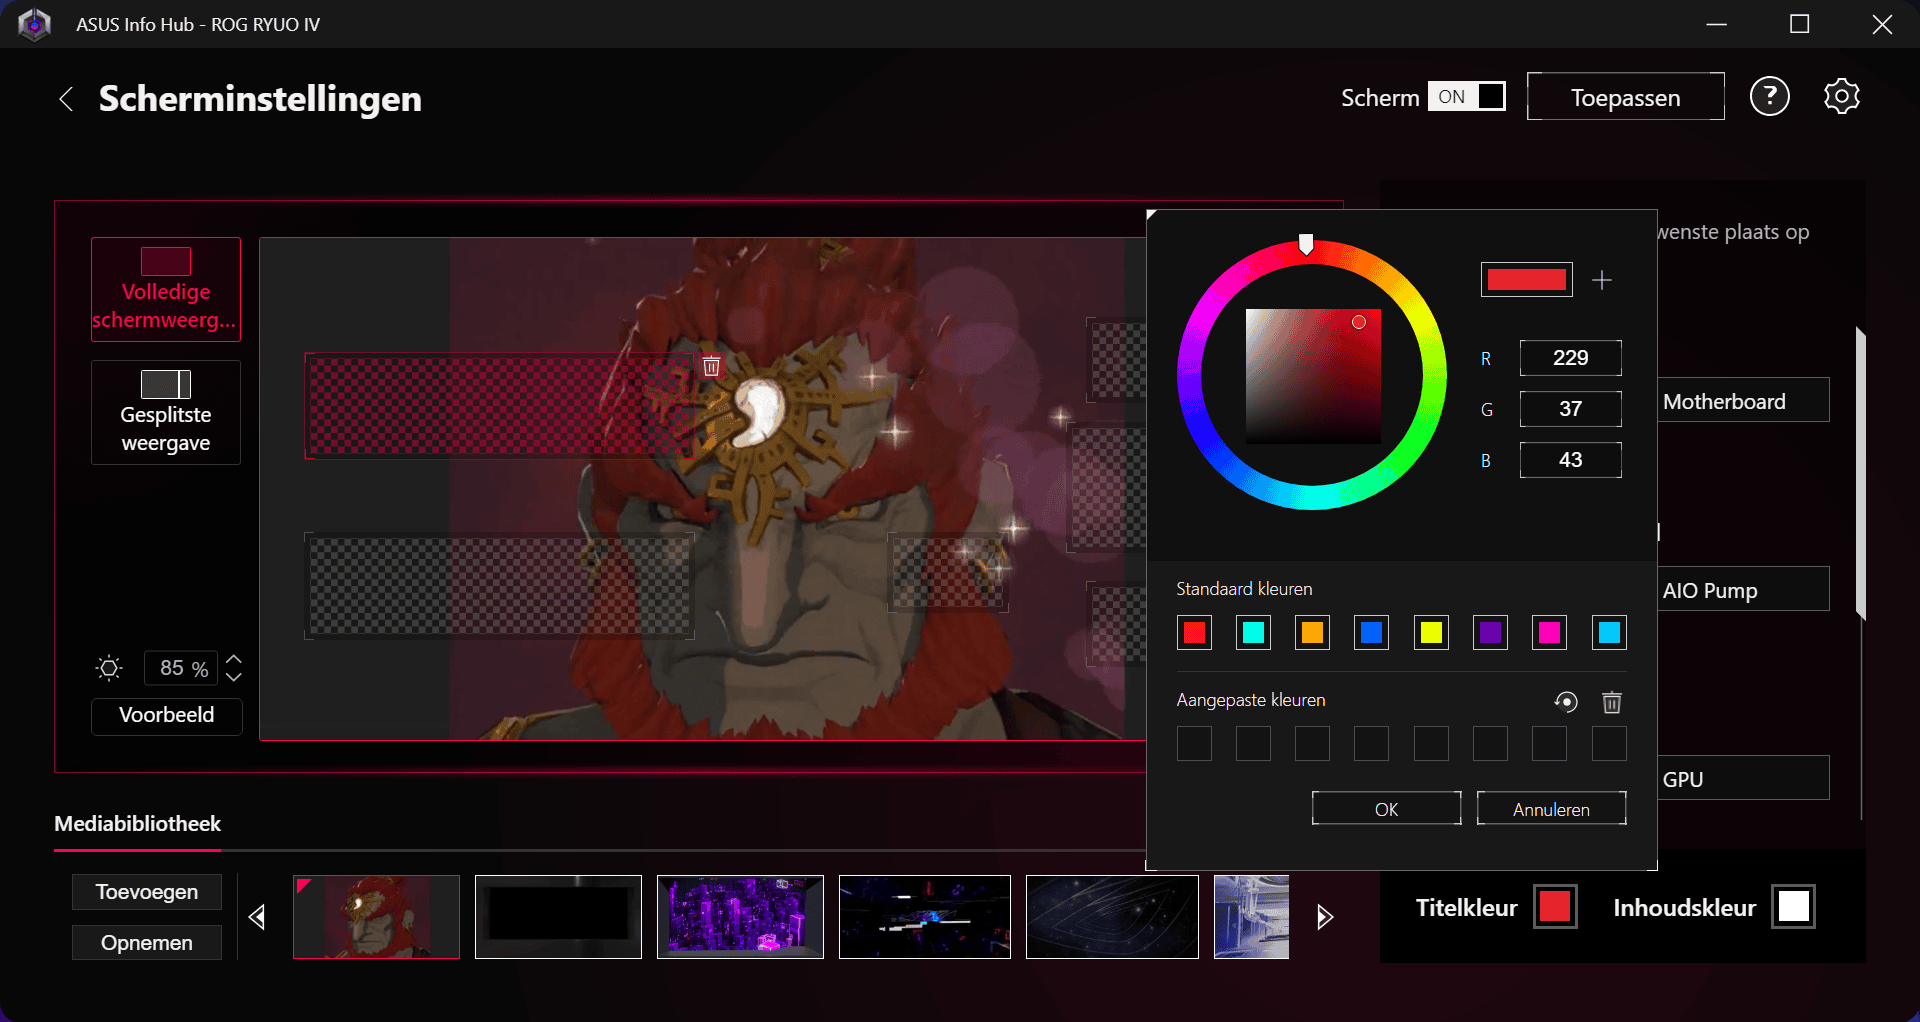This screenshot has height=1022, width=1920.
Task: Click the back arrow beside Scherminstellingen
Action: [x=66, y=99]
